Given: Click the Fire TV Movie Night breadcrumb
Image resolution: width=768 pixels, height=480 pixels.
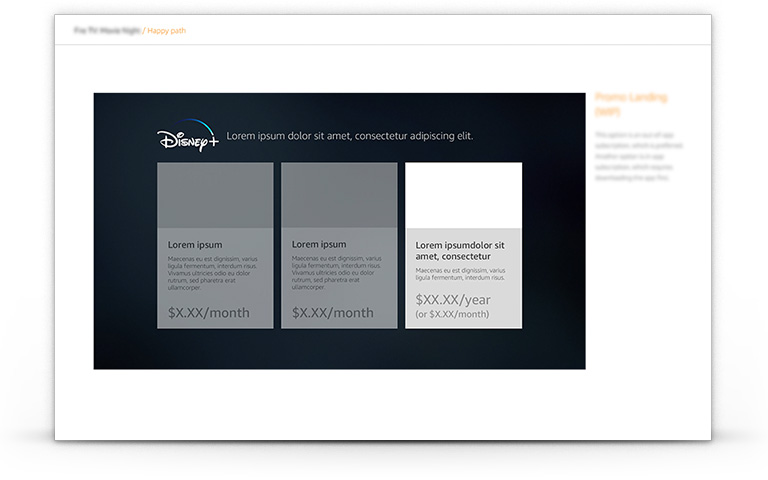Looking at the screenshot, I should [107, 30].
